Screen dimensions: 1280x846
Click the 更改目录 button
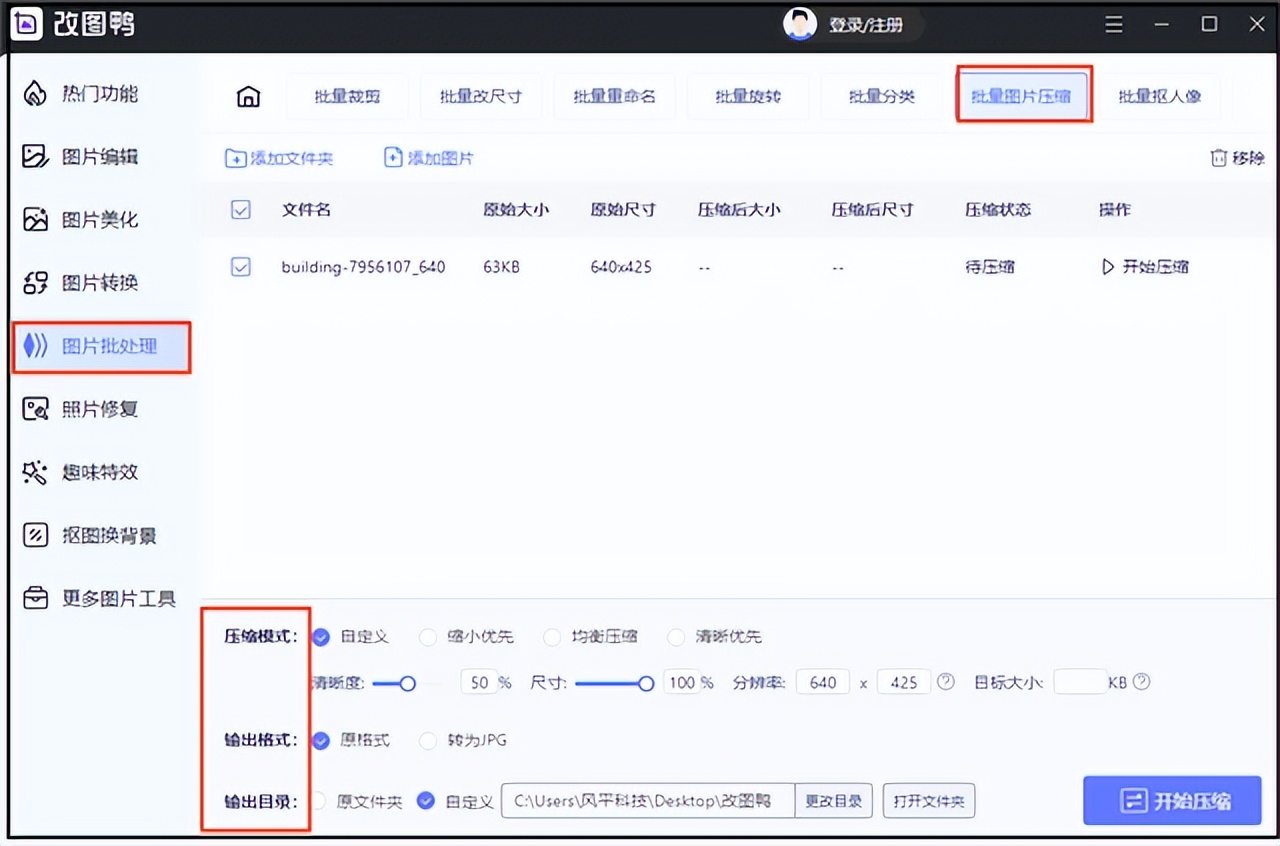click(834, 800)
